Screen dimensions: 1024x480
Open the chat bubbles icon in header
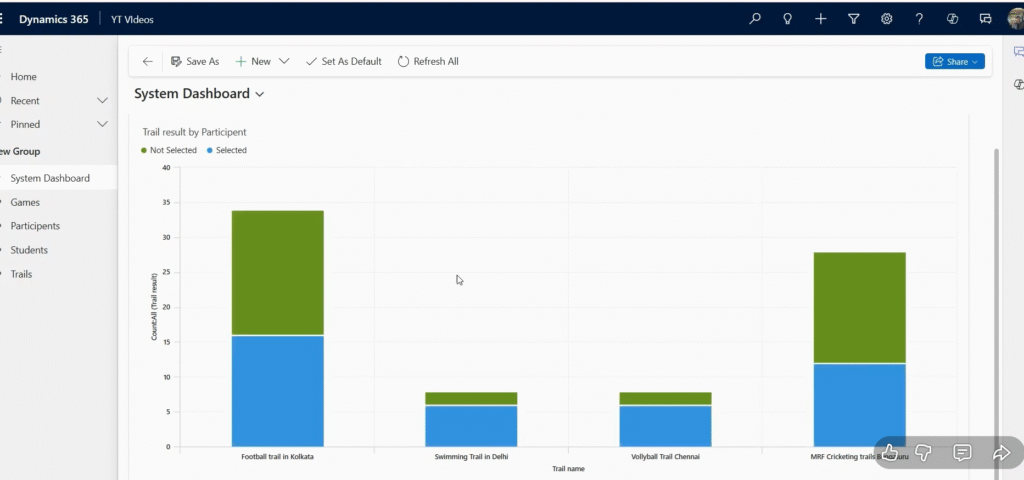[x=985, y=18]
